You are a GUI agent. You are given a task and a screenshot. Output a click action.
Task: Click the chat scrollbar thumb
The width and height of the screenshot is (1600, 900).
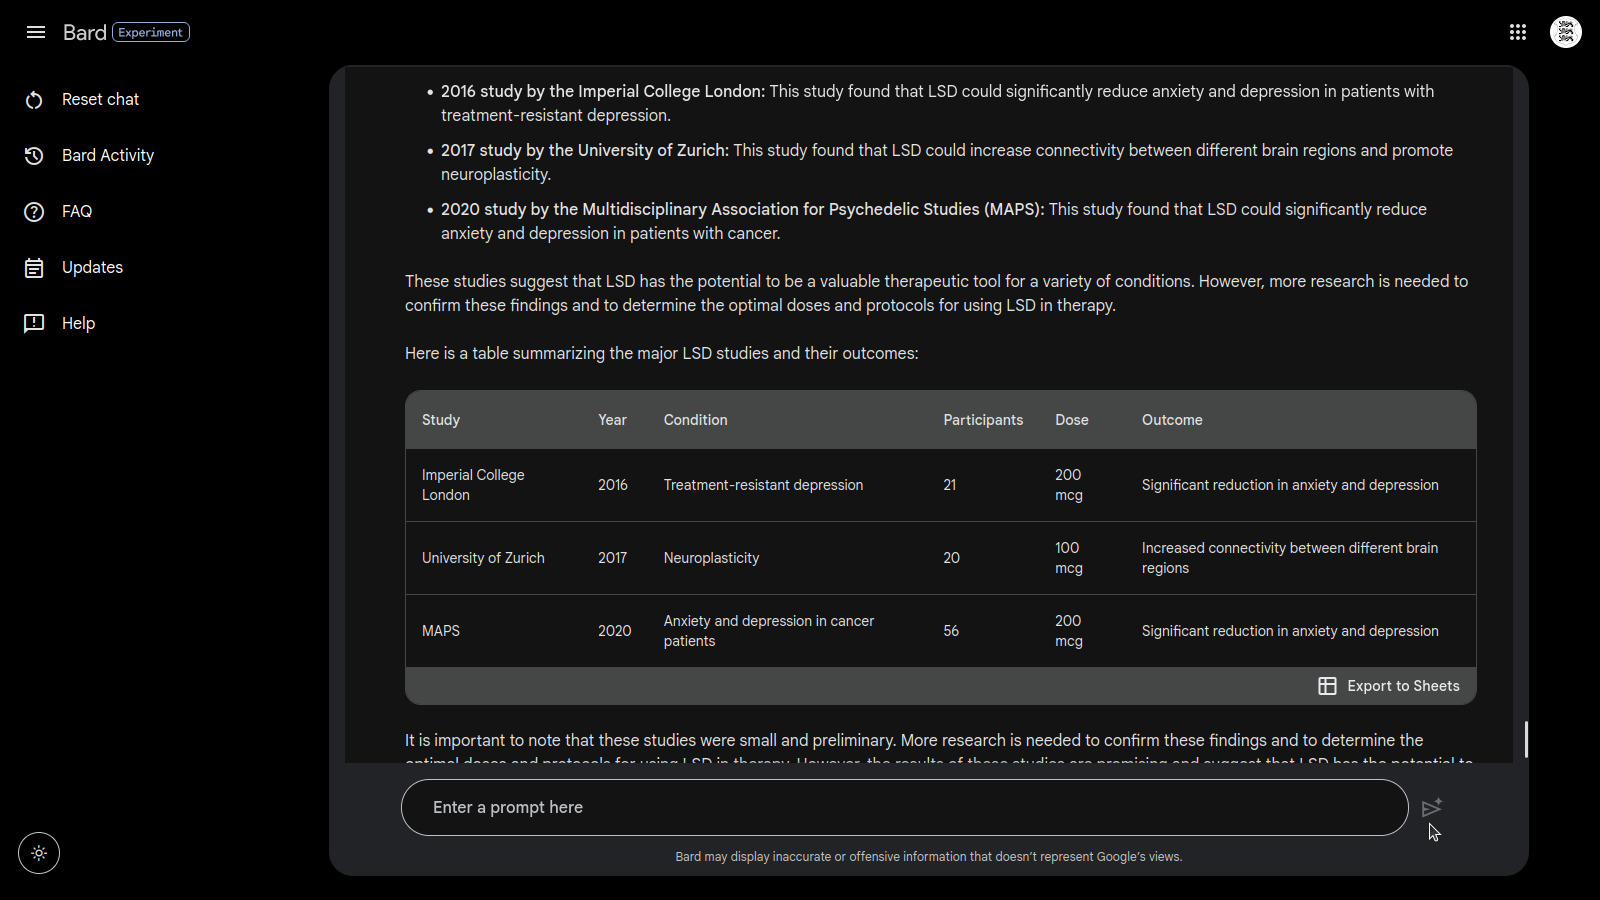tap(1526, 739)
